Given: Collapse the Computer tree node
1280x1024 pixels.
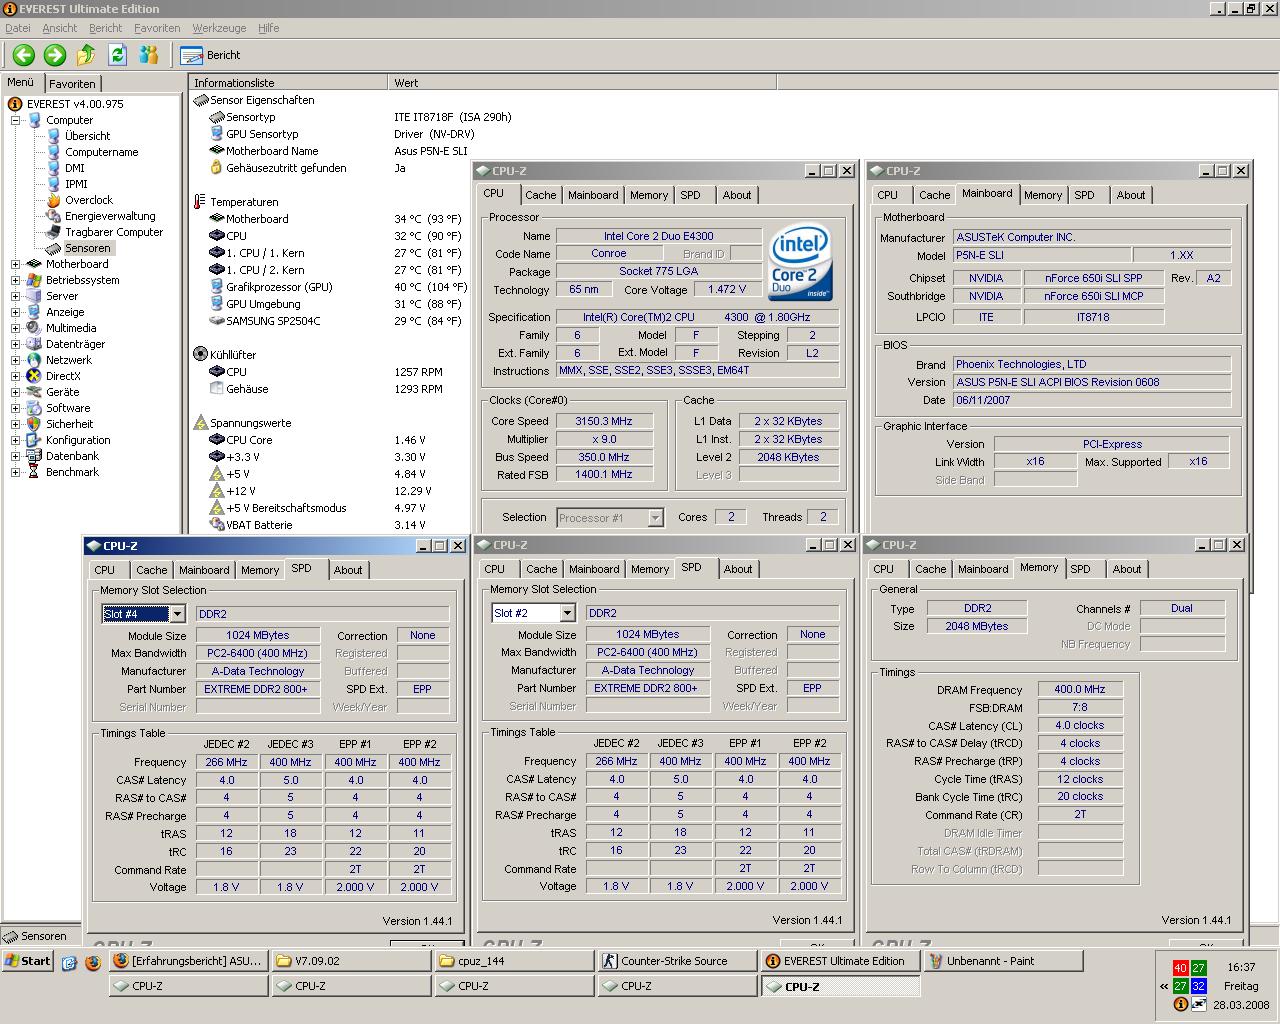Looking at the screenshot, I should point(16,120).
